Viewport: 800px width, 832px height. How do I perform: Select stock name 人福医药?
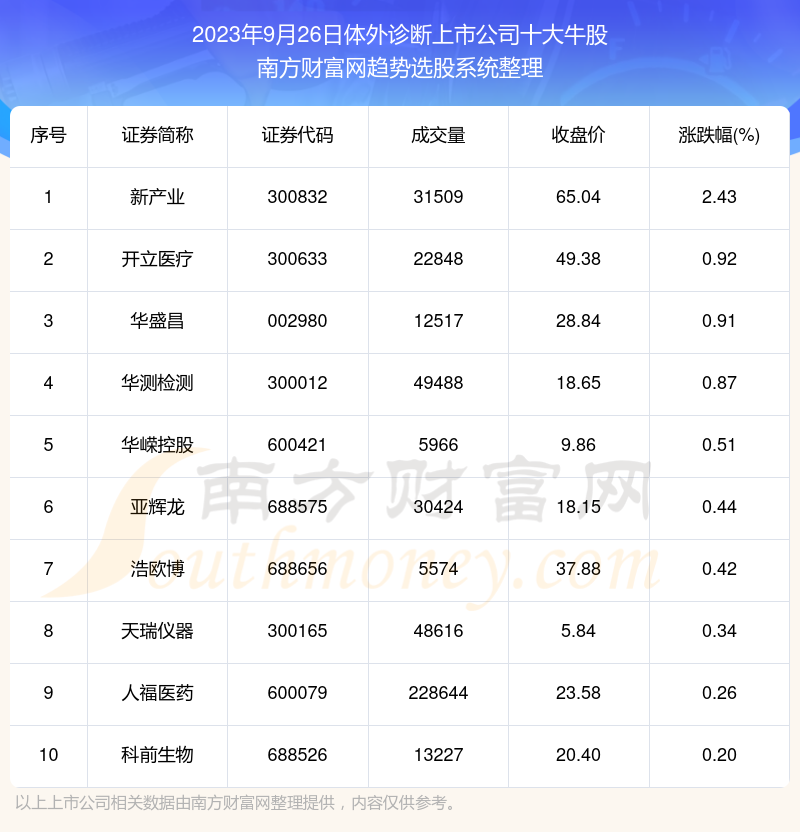click(x=157, y=693)
